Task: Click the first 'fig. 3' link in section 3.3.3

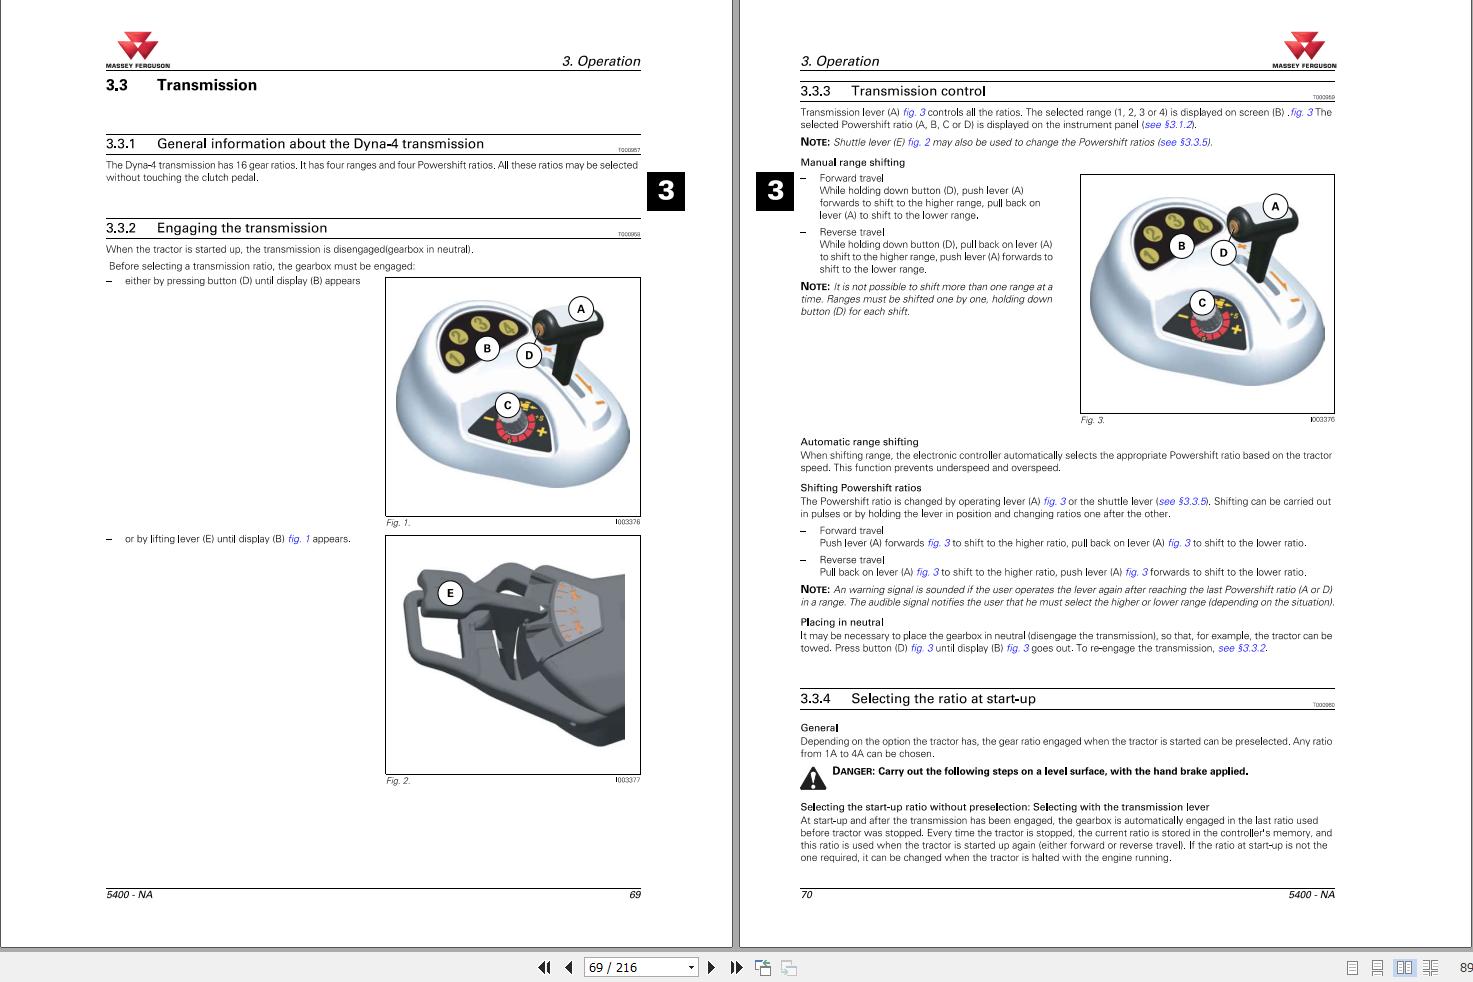Action: tap(914, 112)
